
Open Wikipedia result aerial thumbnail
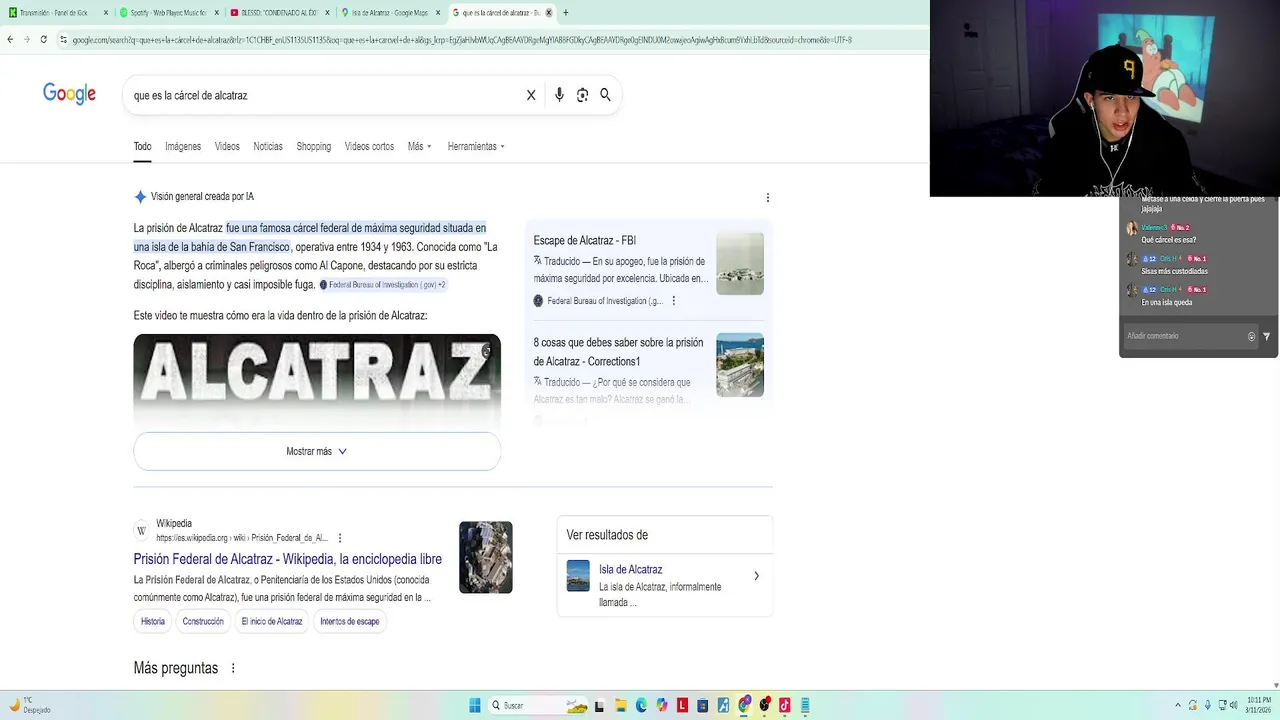point(486,557)
